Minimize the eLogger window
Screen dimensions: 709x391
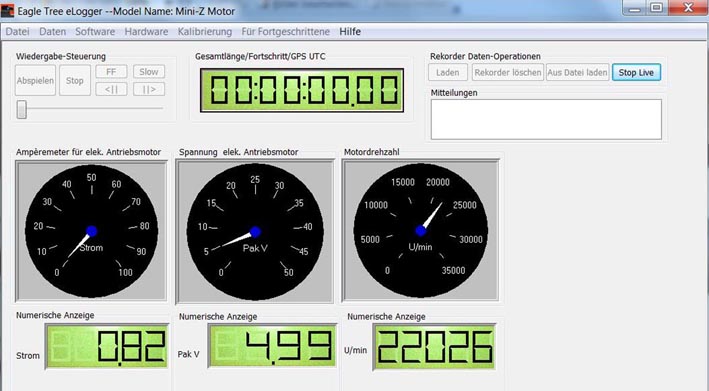click(x=635, y=8)
